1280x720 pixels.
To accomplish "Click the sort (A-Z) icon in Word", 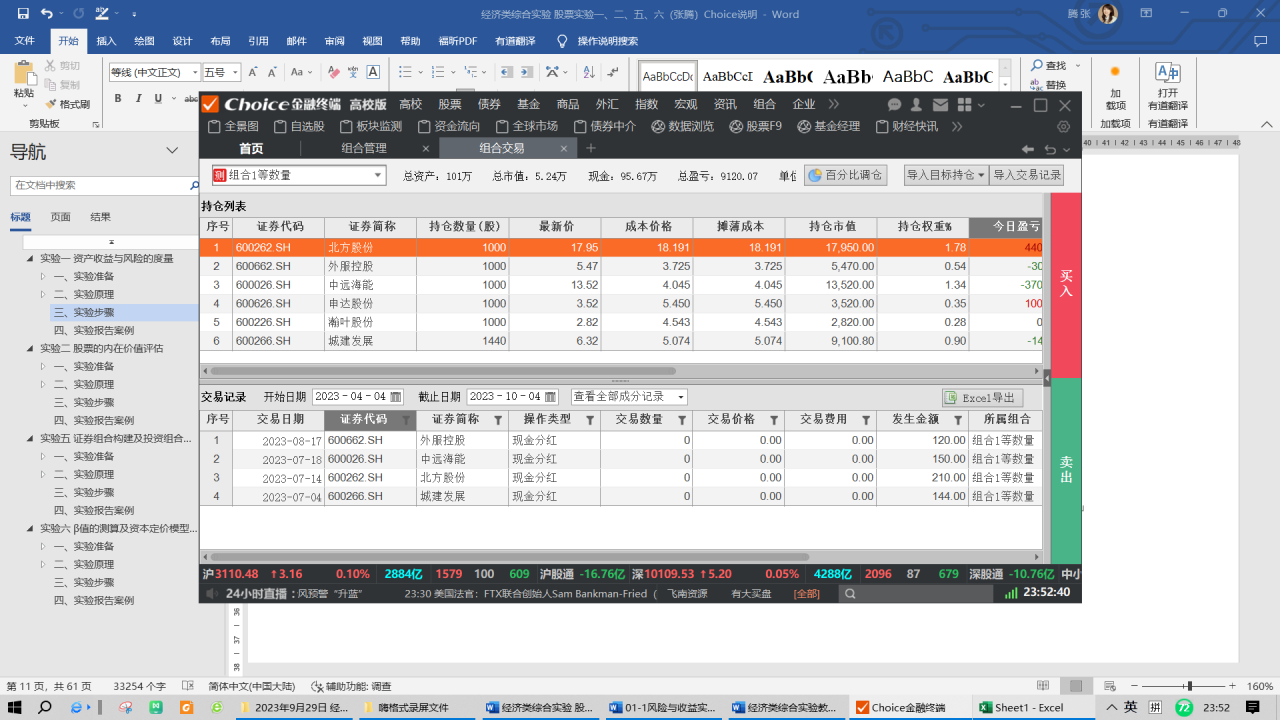I will coord(589,72).
